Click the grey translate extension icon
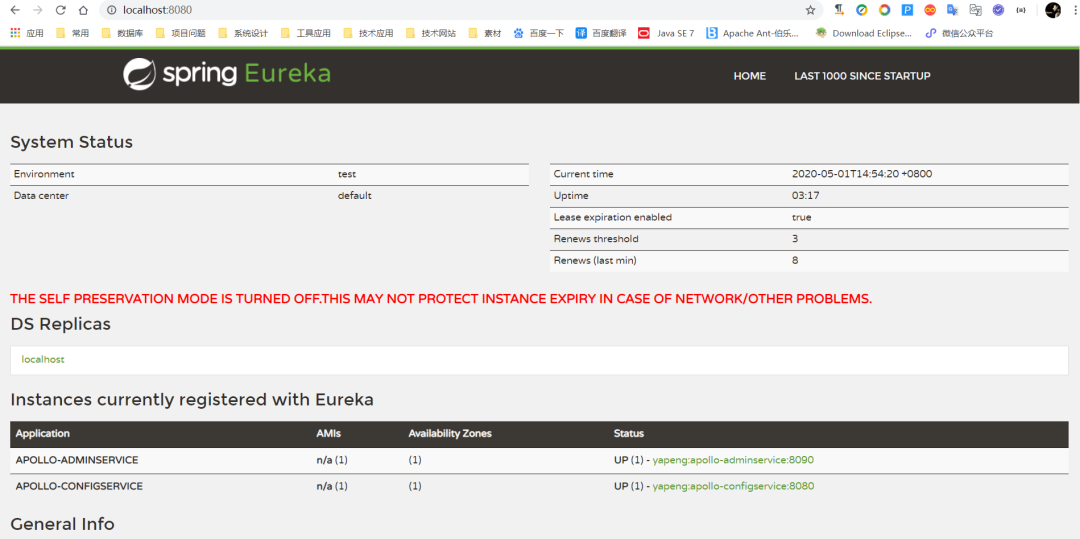 975,10
